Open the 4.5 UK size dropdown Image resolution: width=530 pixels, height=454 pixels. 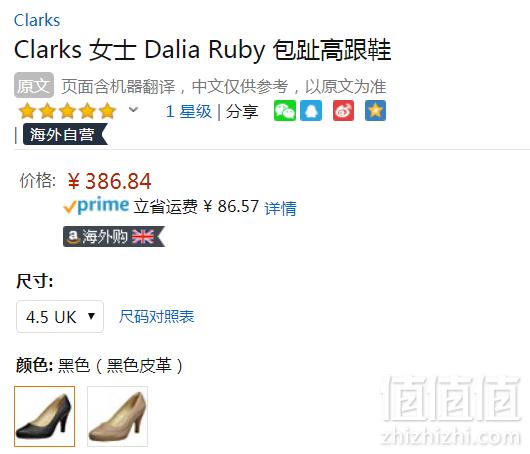click(60, 316)
